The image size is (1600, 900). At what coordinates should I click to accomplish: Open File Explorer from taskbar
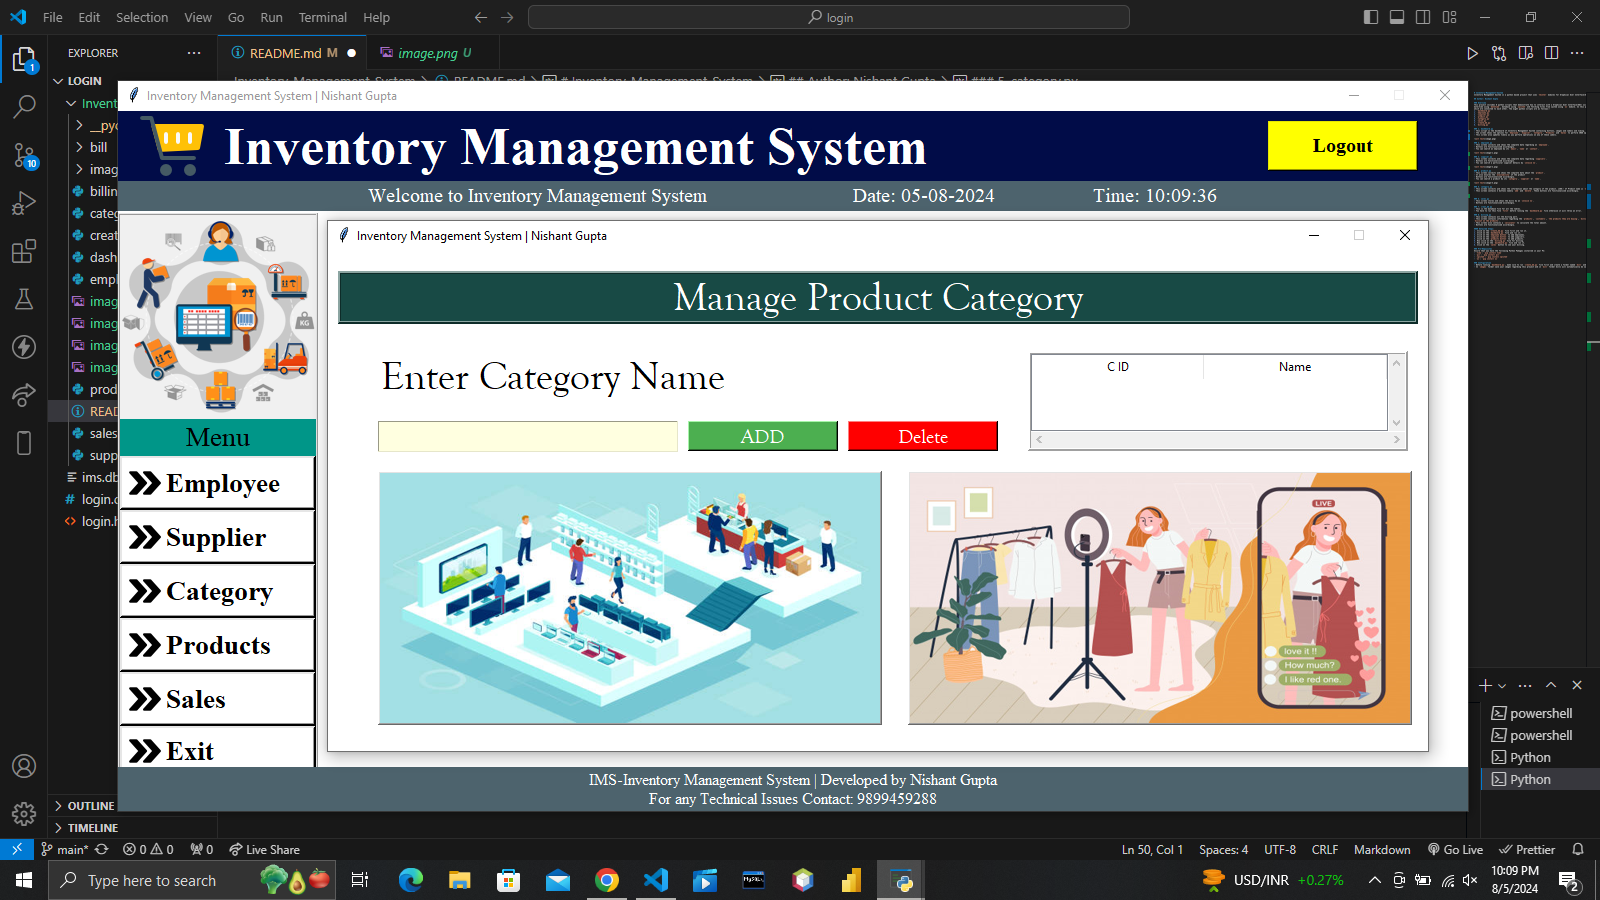click(x=459, y=880)
